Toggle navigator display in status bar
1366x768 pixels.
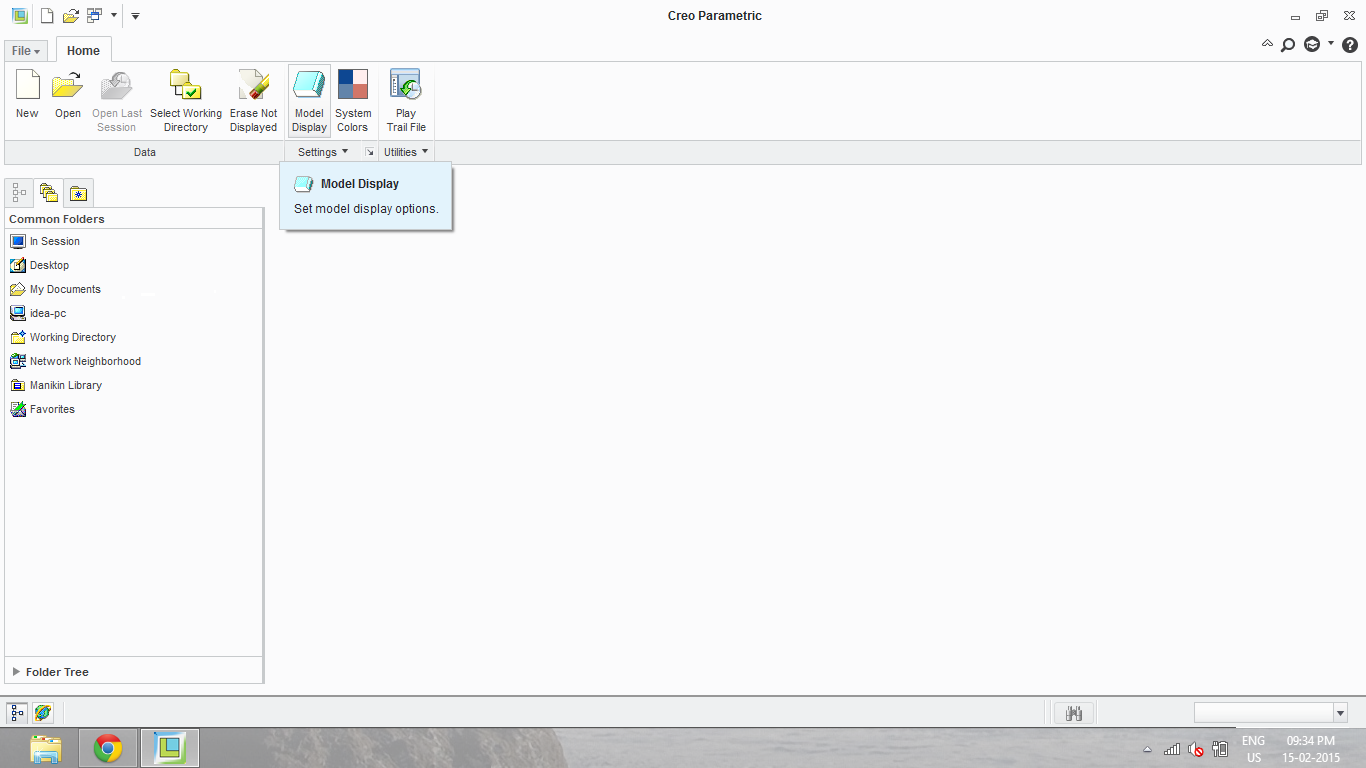coord(18,713)
